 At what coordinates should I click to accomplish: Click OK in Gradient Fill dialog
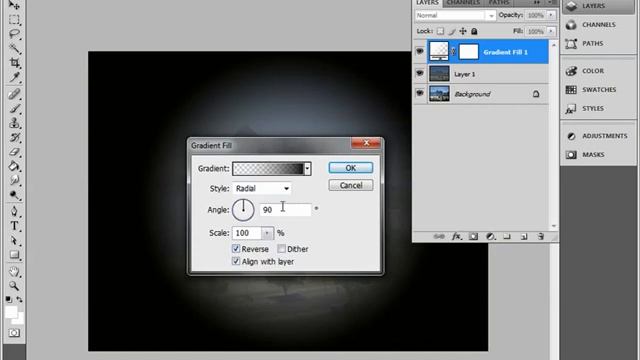point(351,168)
